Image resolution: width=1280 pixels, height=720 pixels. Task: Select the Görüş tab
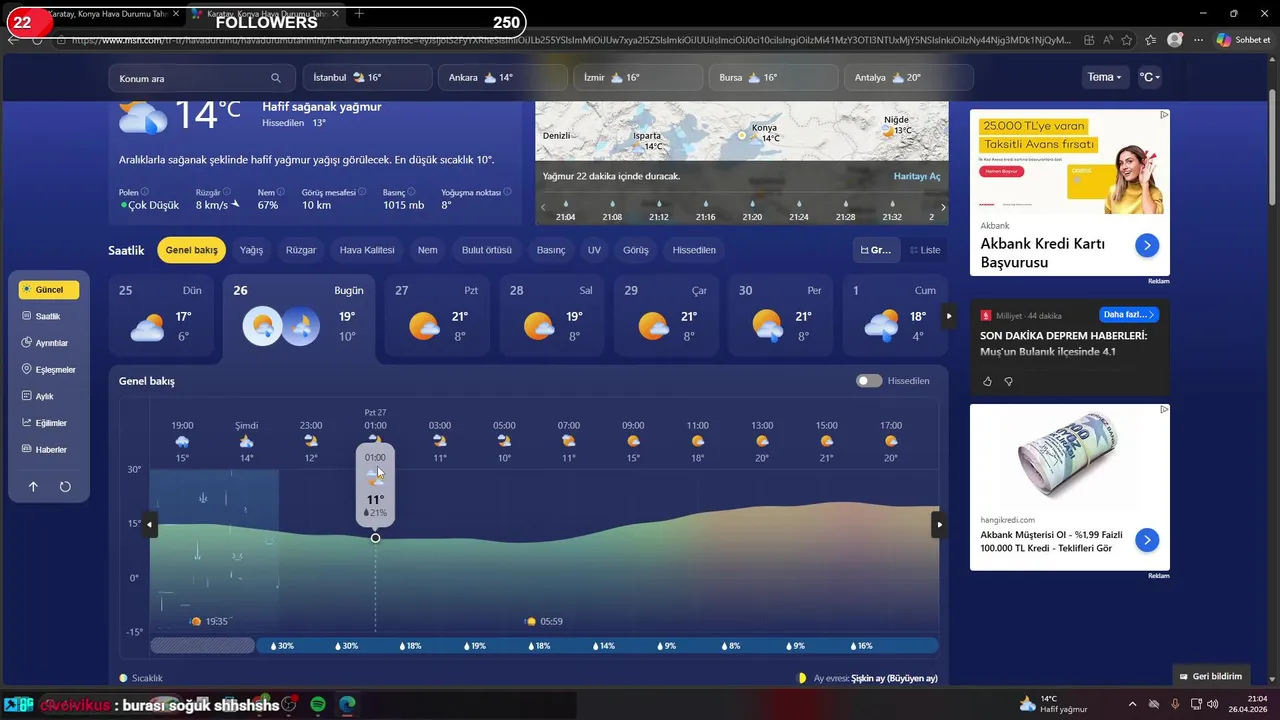click(636, 250)
